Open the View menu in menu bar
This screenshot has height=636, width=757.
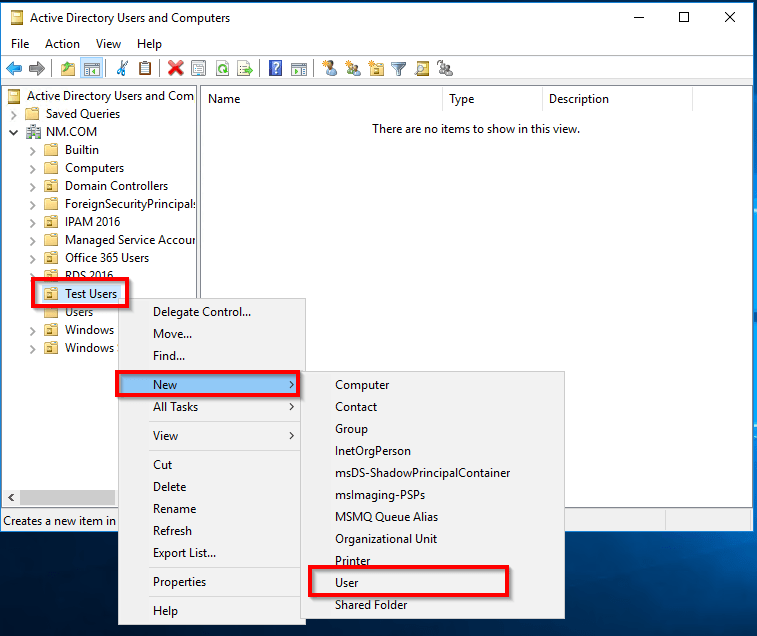pos(108,43)
